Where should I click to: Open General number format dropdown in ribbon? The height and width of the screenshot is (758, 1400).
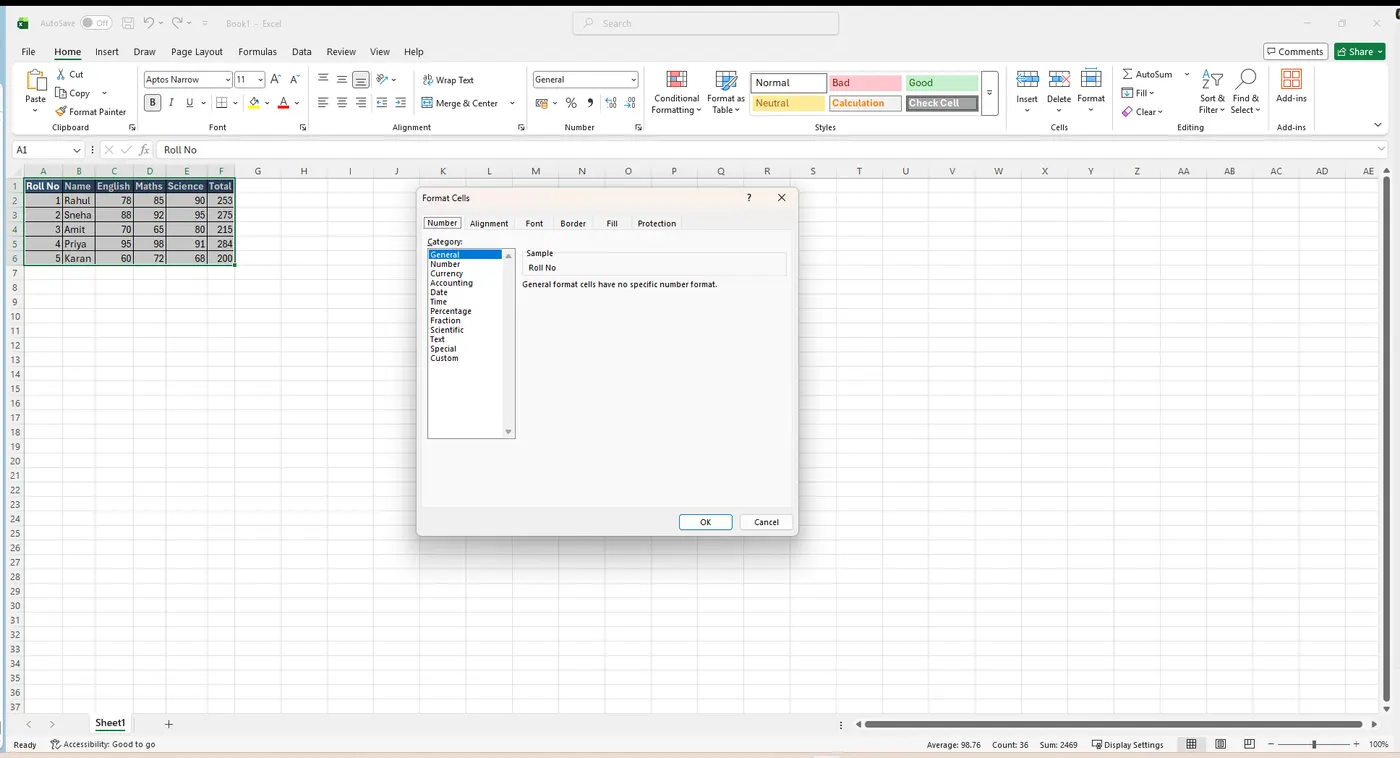pyautogui.click(x=634, y=80)
